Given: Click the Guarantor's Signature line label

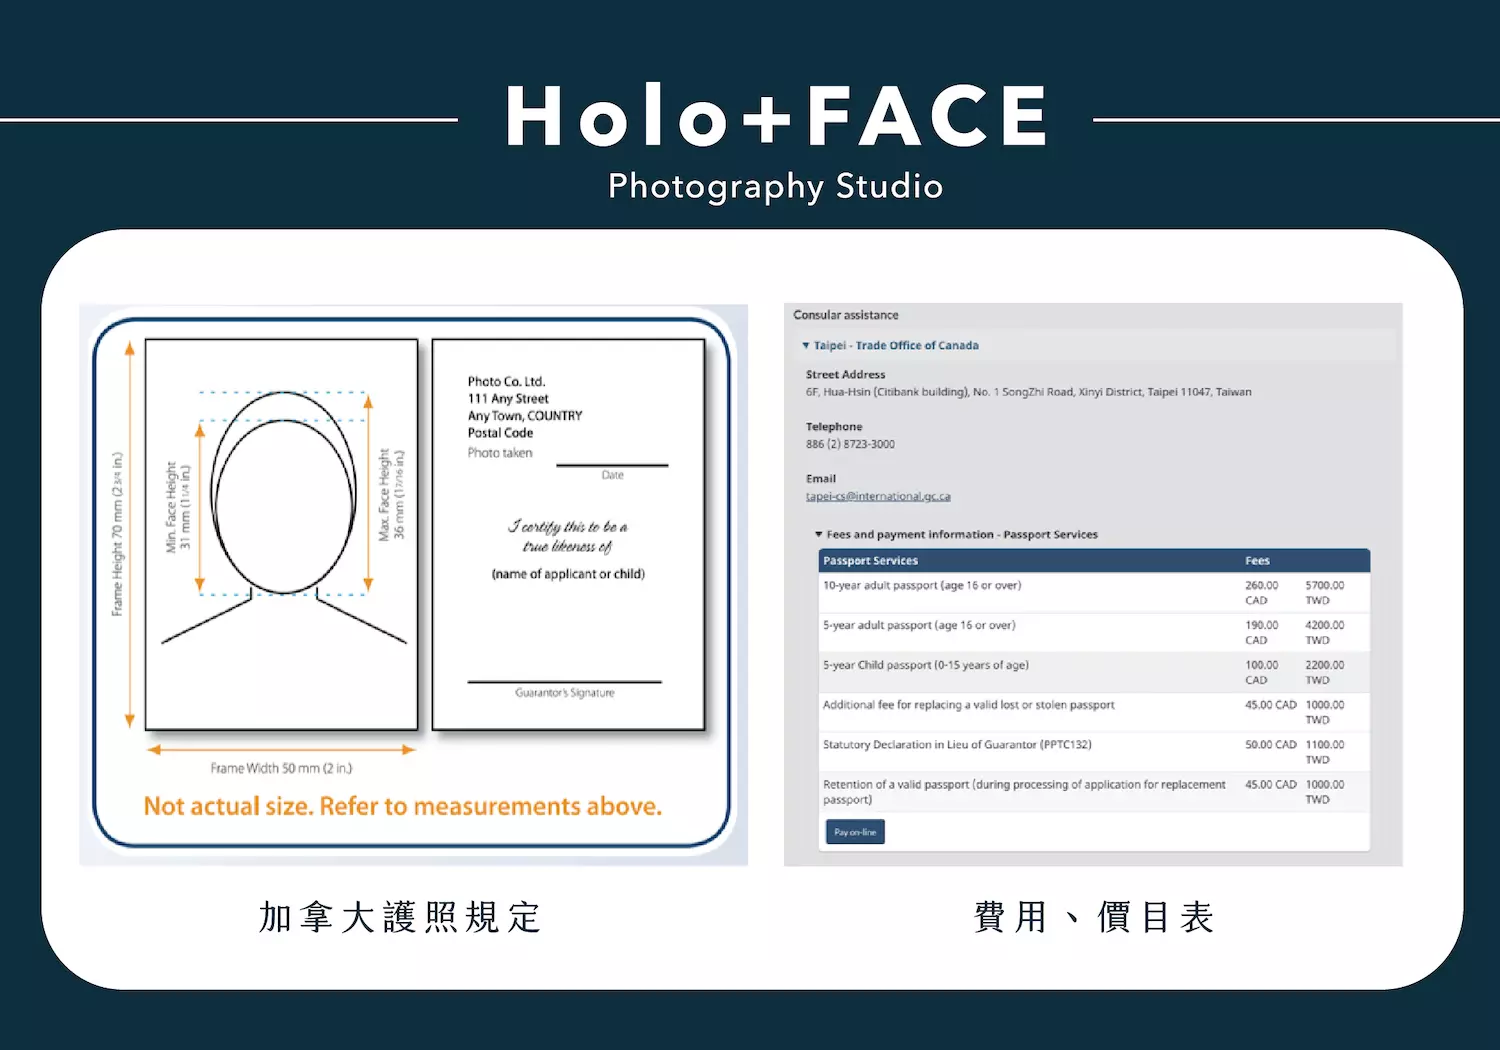Looking at the screenshot, I should [565, 693].
